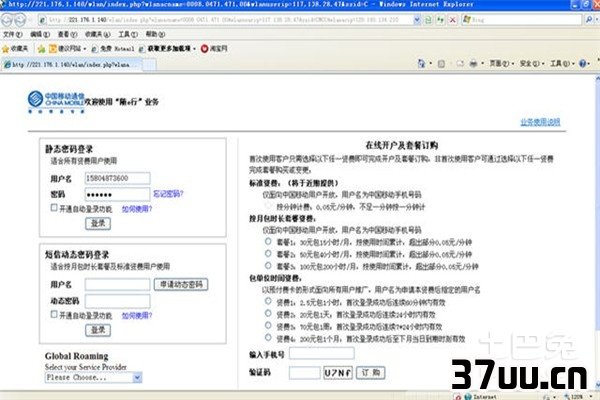Open 如何使用? link in static password section
Screen dimensions: 600x400
(137, 209)
